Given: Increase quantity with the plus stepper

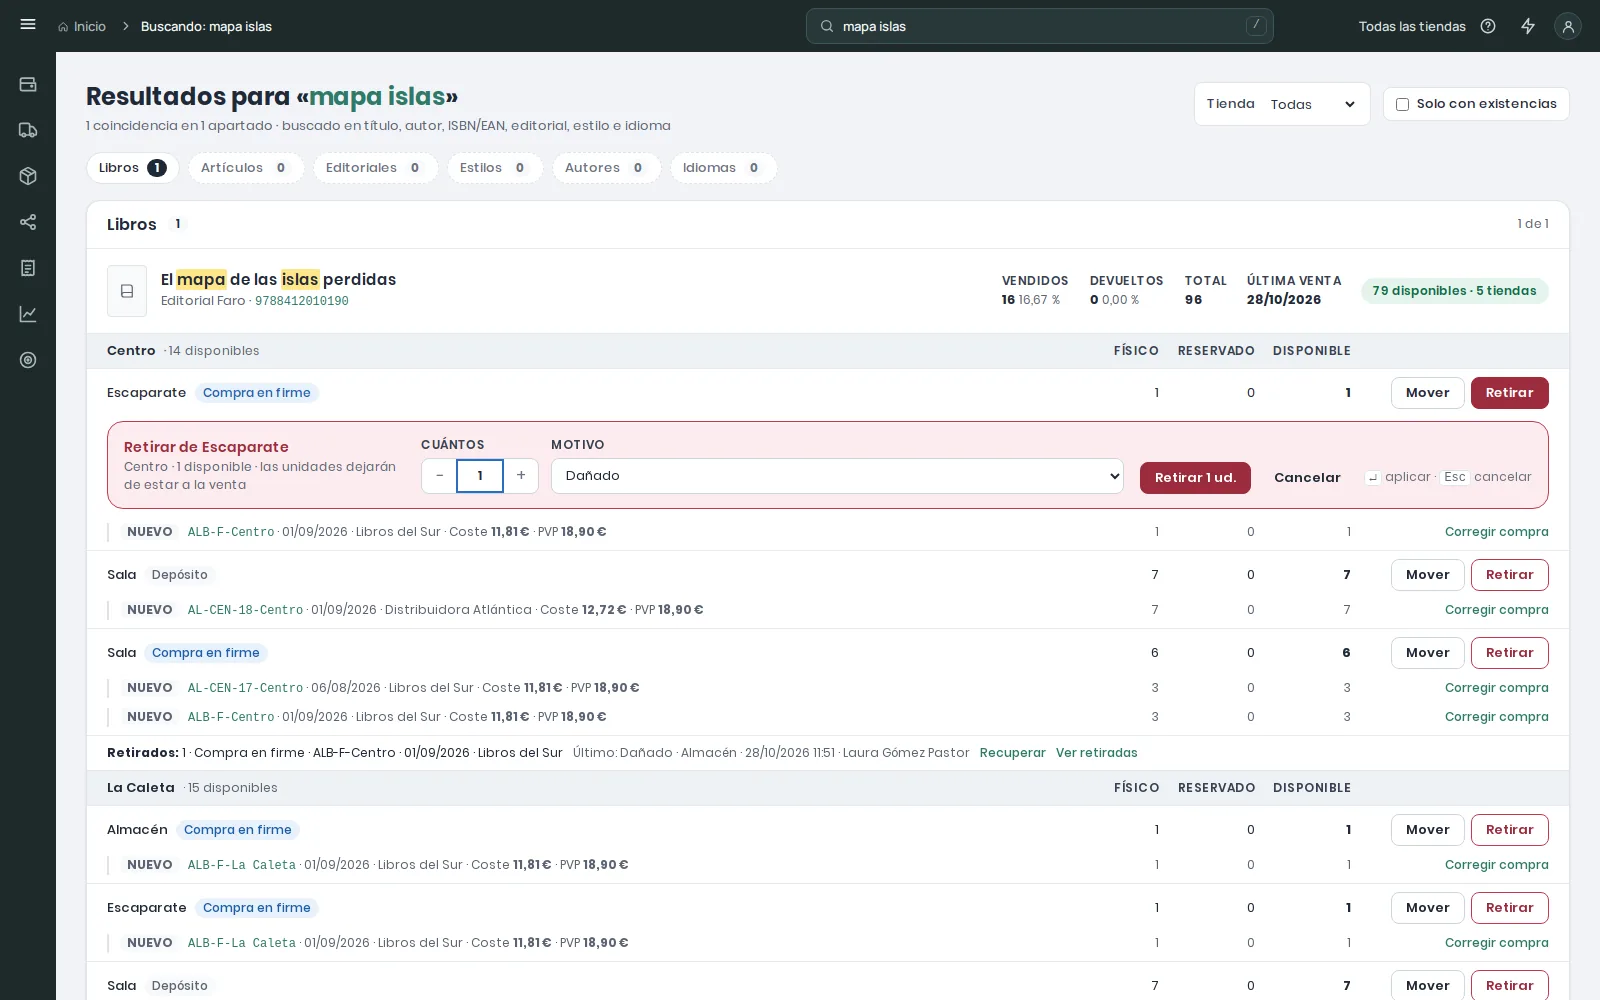Looking at the screenshot, I should (521, 476).
